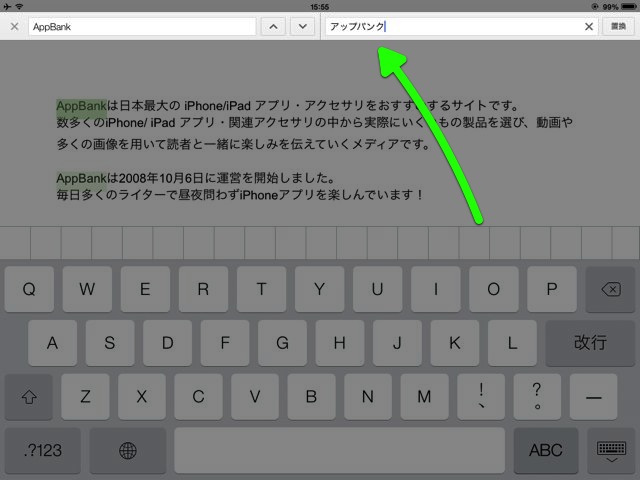
Task: Tap the U key
Action: (x=378, y=289)
